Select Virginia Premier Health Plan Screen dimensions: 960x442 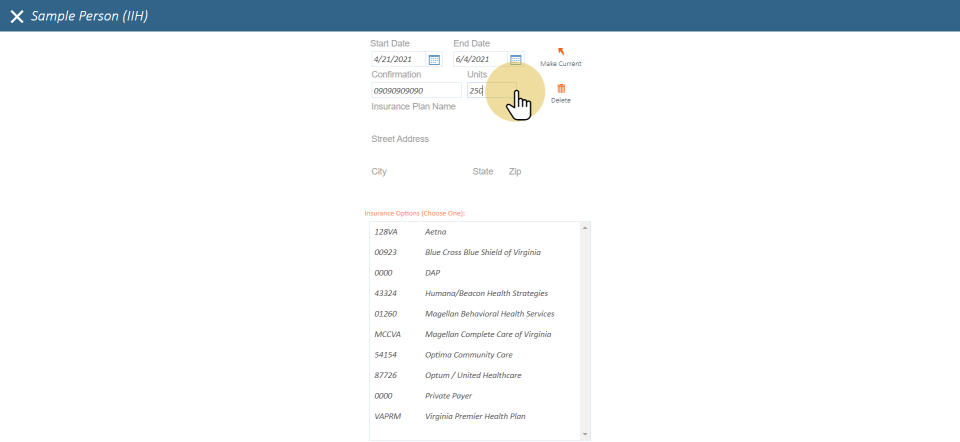click(474, 416)
